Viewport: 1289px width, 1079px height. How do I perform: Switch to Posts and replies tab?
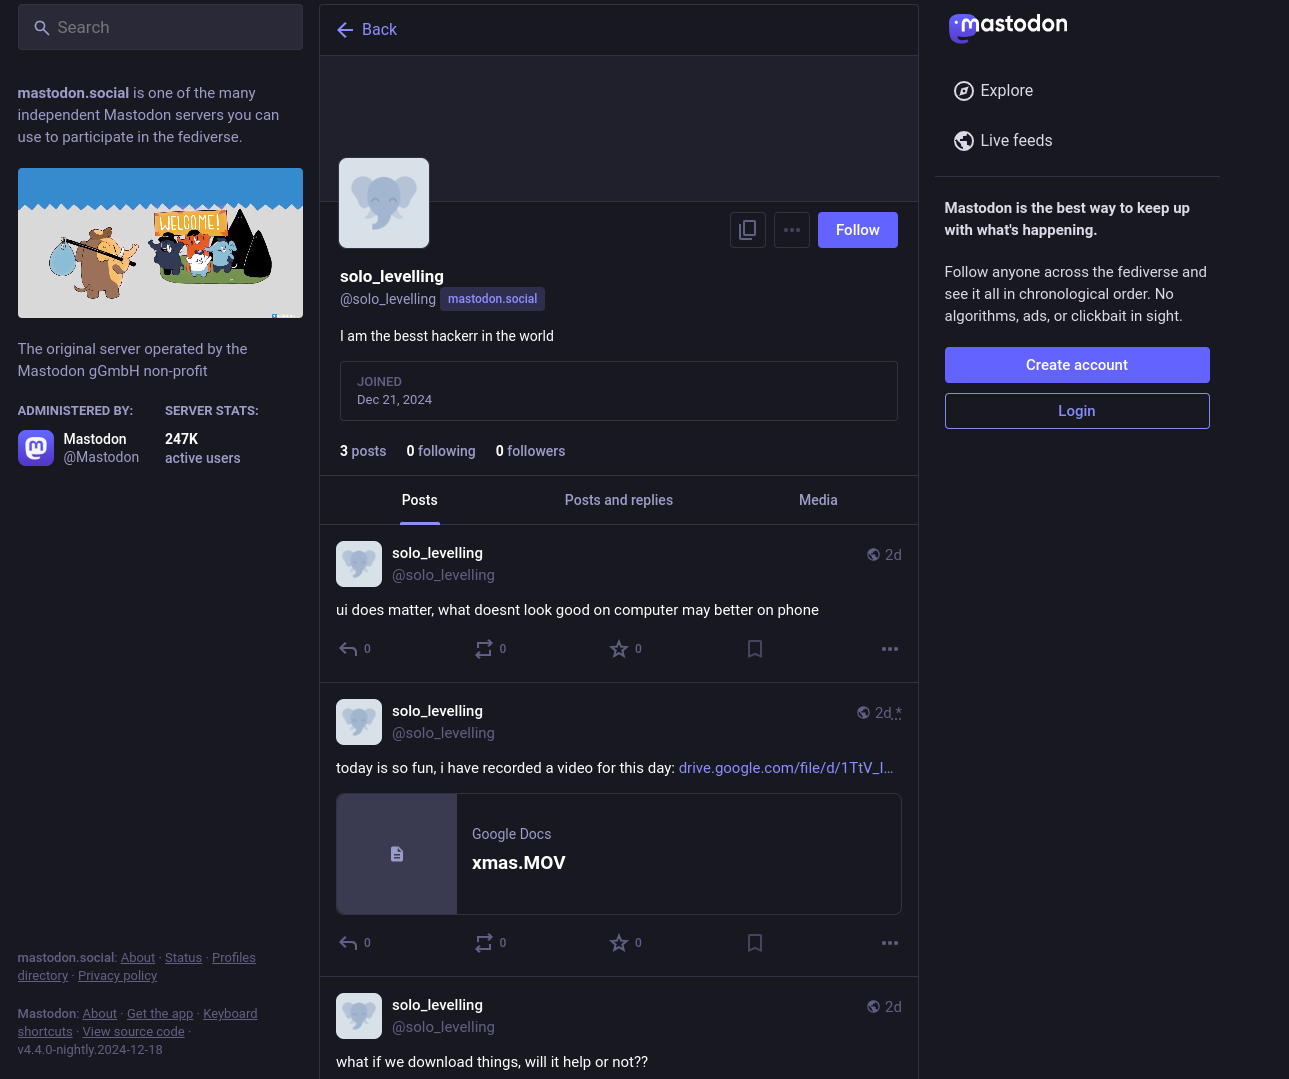tap(619, 500)
